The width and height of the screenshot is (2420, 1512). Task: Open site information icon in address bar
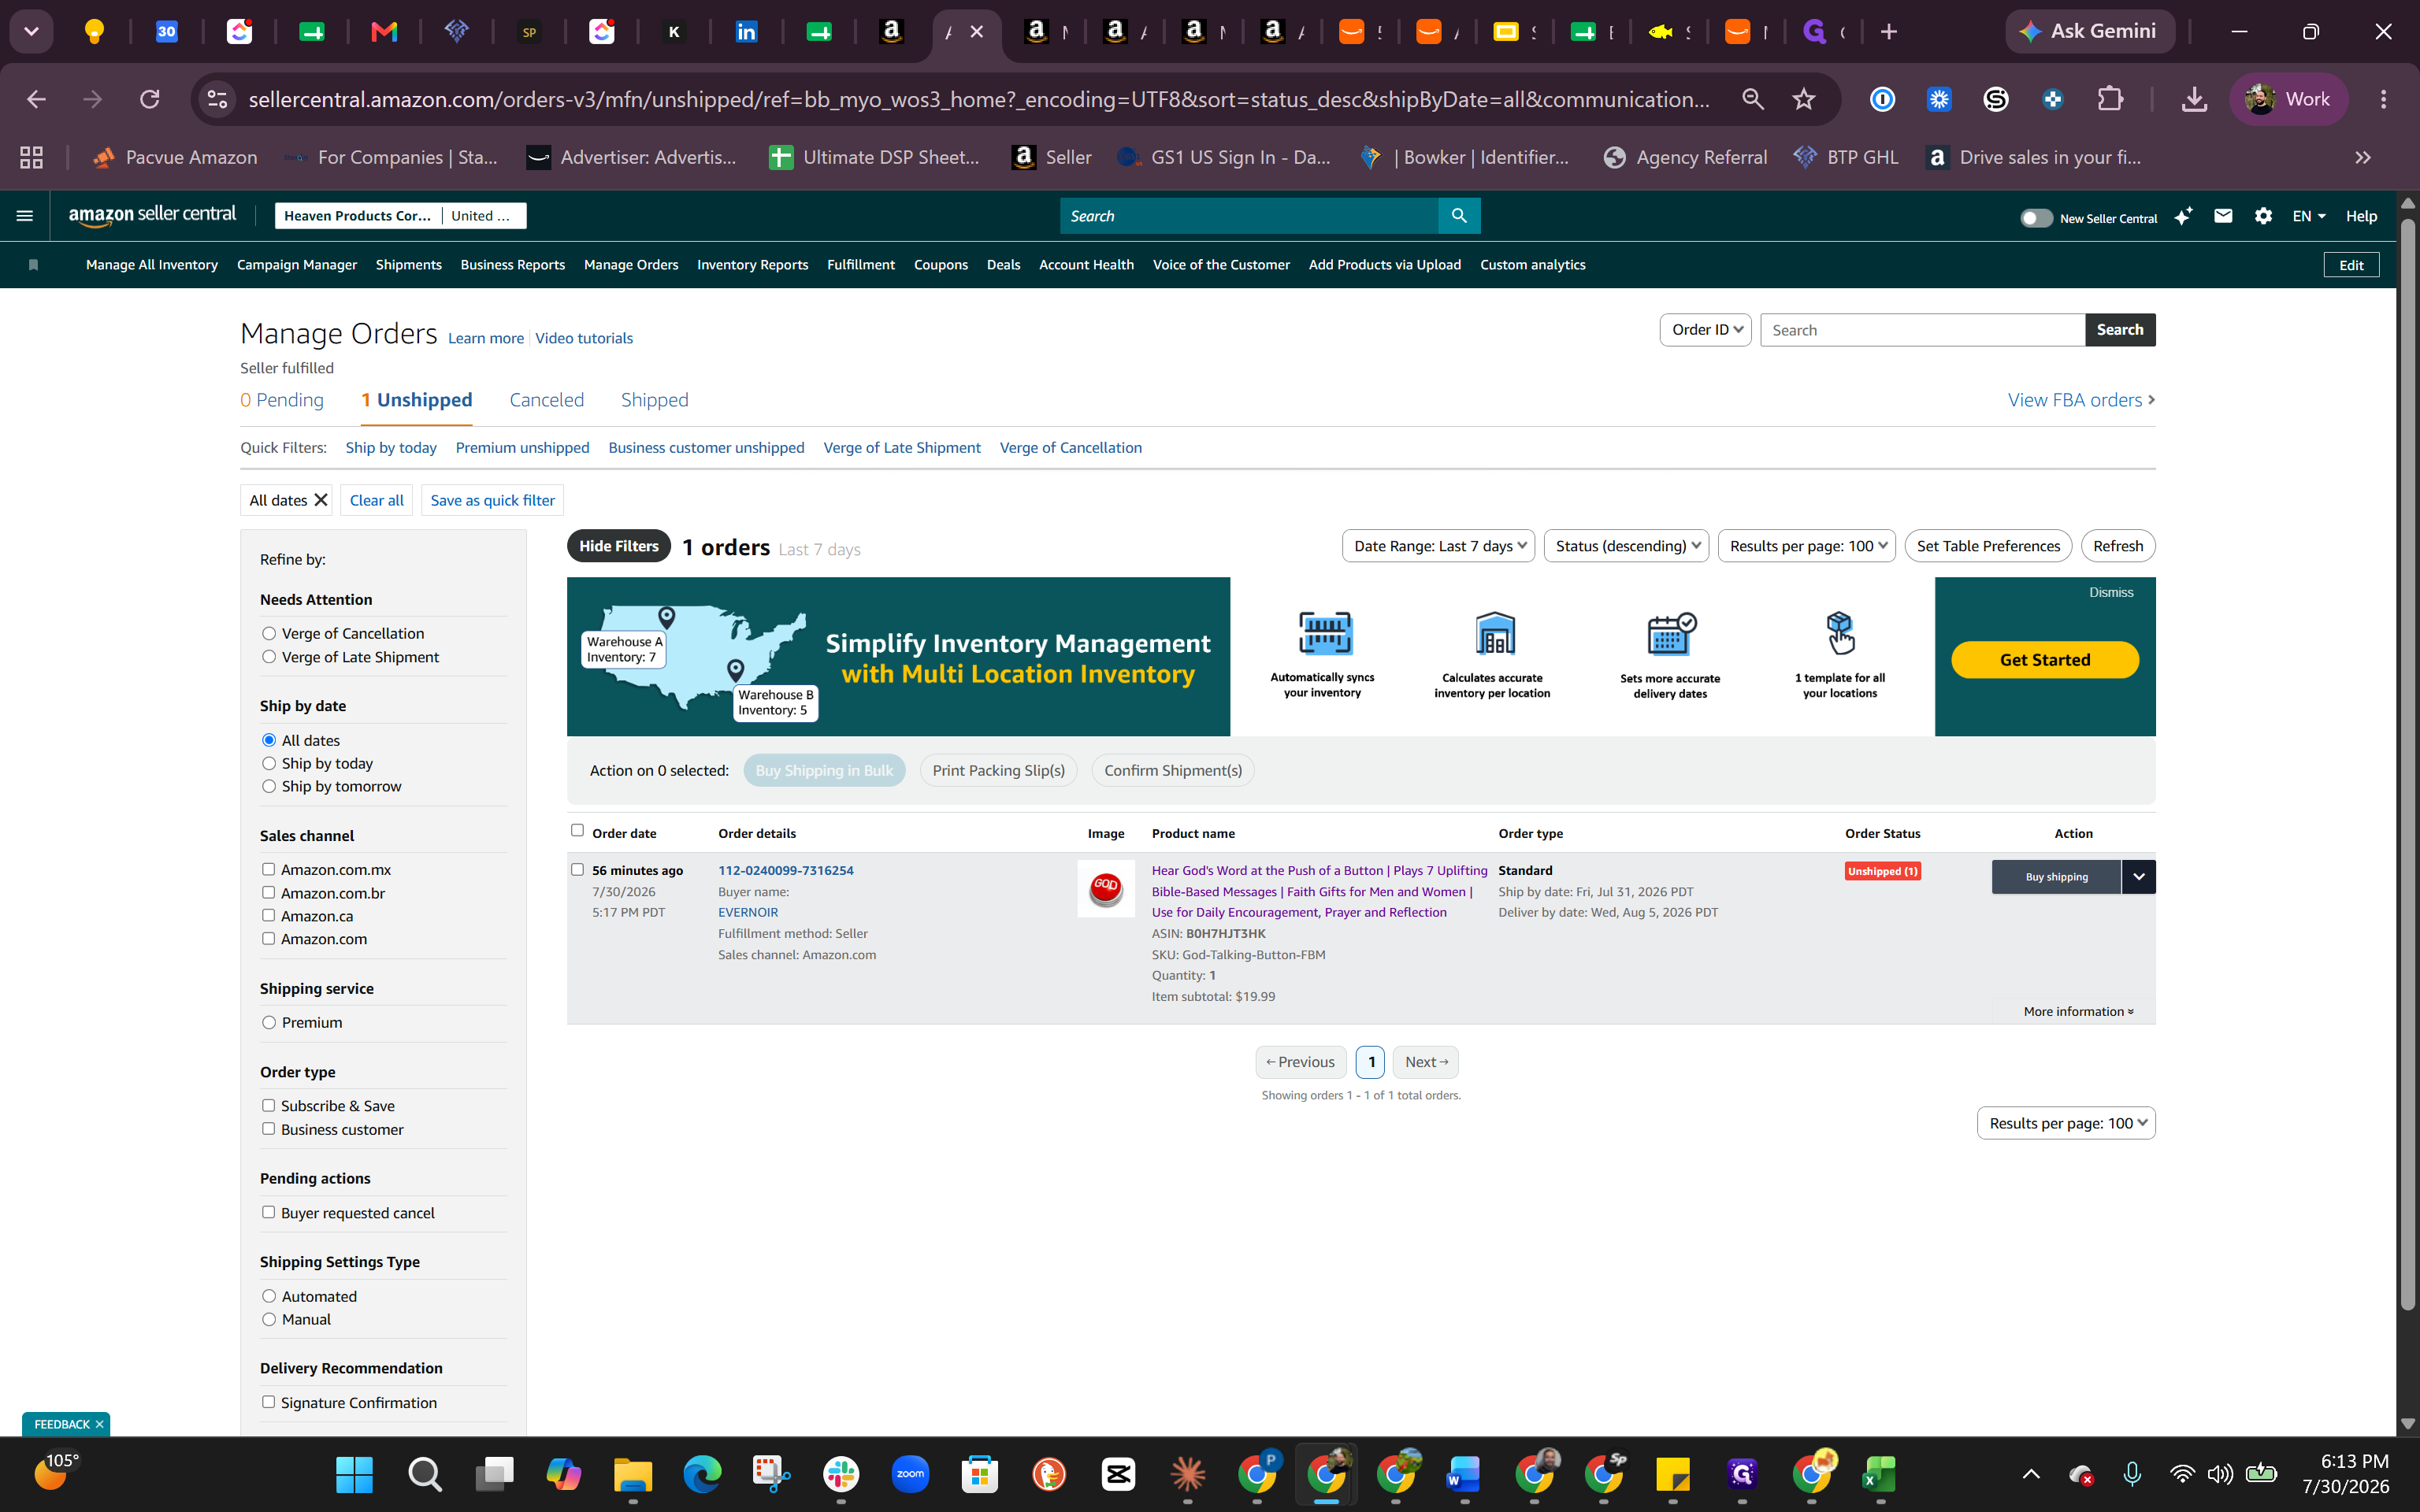[x=217, y=99]
